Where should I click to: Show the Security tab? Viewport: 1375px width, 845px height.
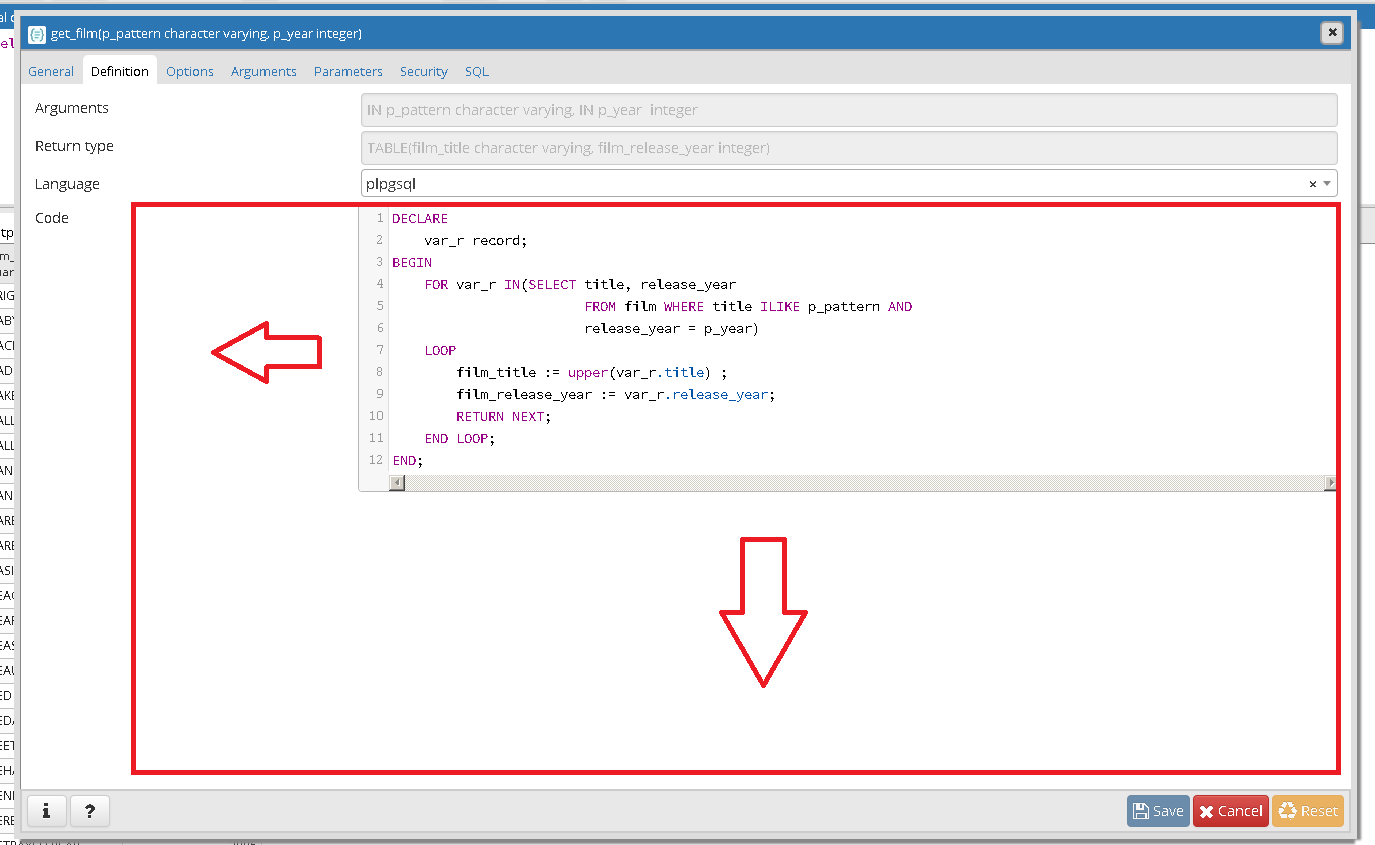point(424,71)
